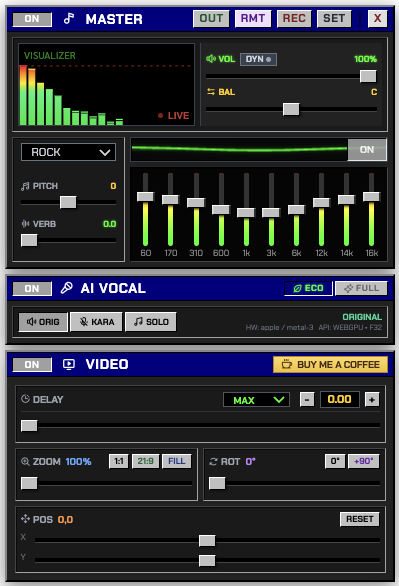Increase delay with plus button

pos(372,400)
